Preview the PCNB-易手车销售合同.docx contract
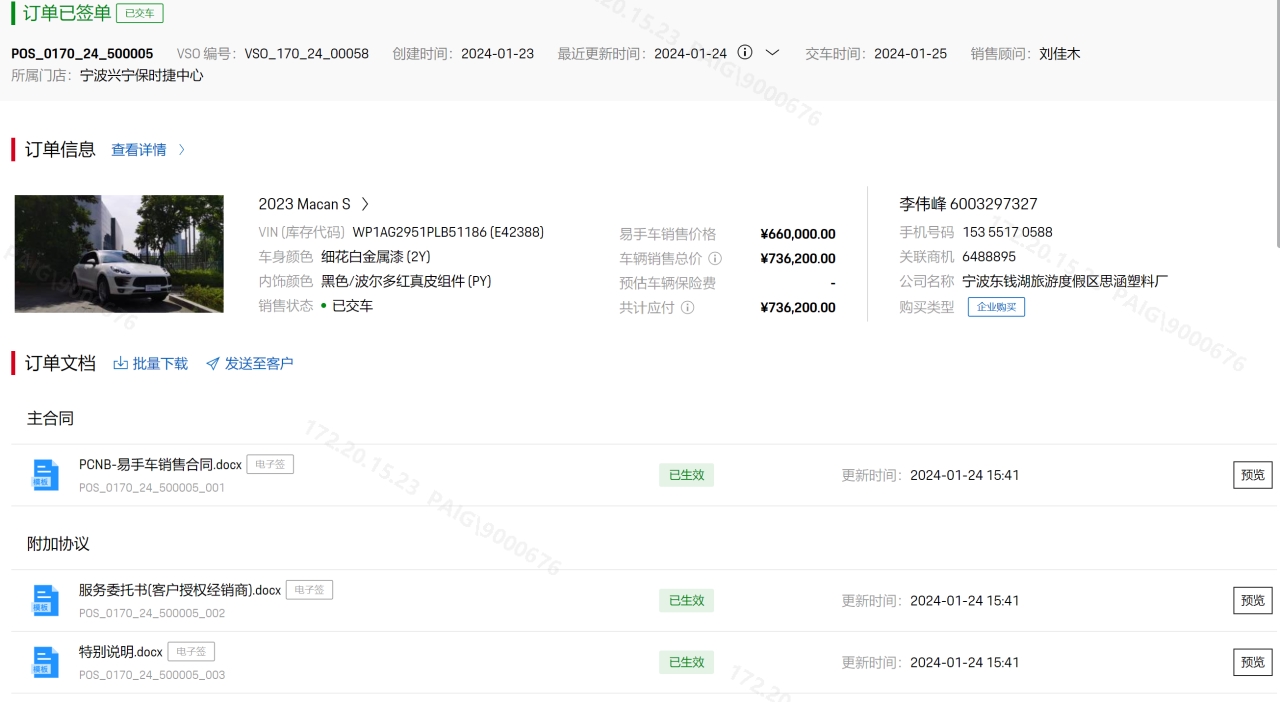This screenshot has width=1280, height=702. tap(1253, 475)
